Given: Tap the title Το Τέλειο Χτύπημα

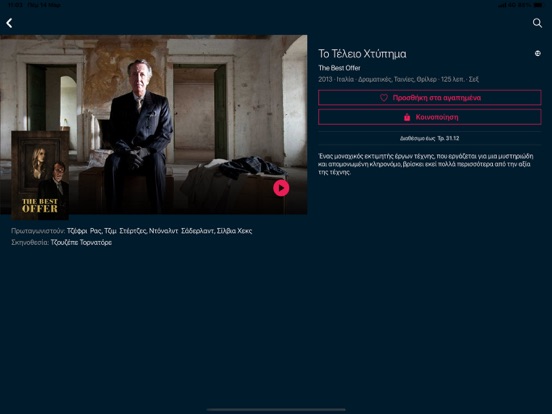Looking at the screenshot, I should [362, 54].
